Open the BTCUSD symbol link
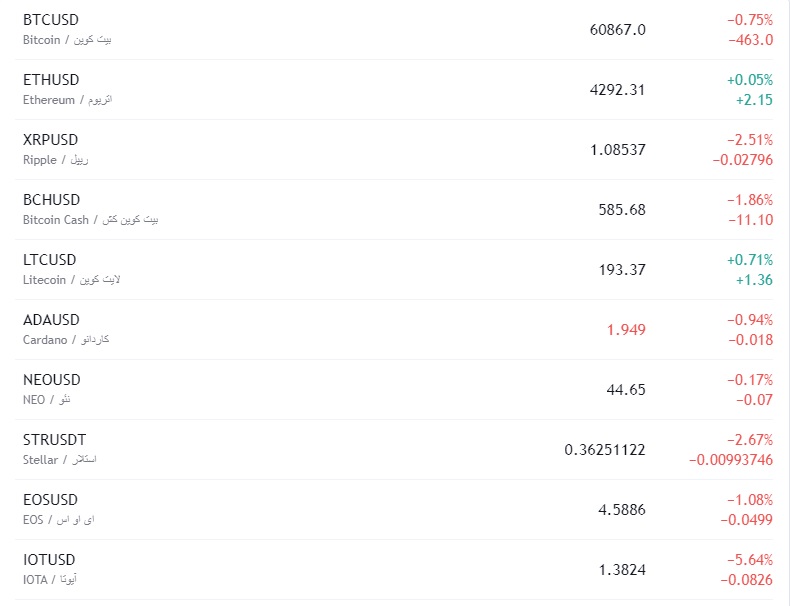 point(51,20)
